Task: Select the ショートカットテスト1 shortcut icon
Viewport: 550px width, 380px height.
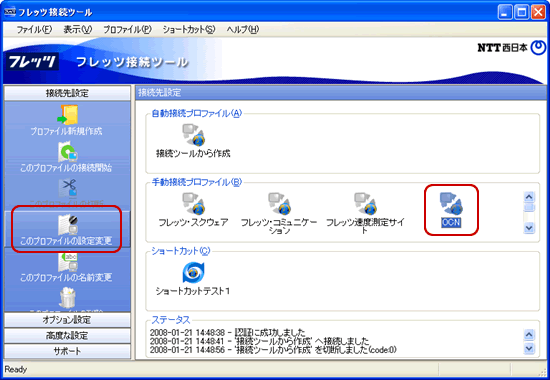Action: pyautogui.click(x=193, y=272)
